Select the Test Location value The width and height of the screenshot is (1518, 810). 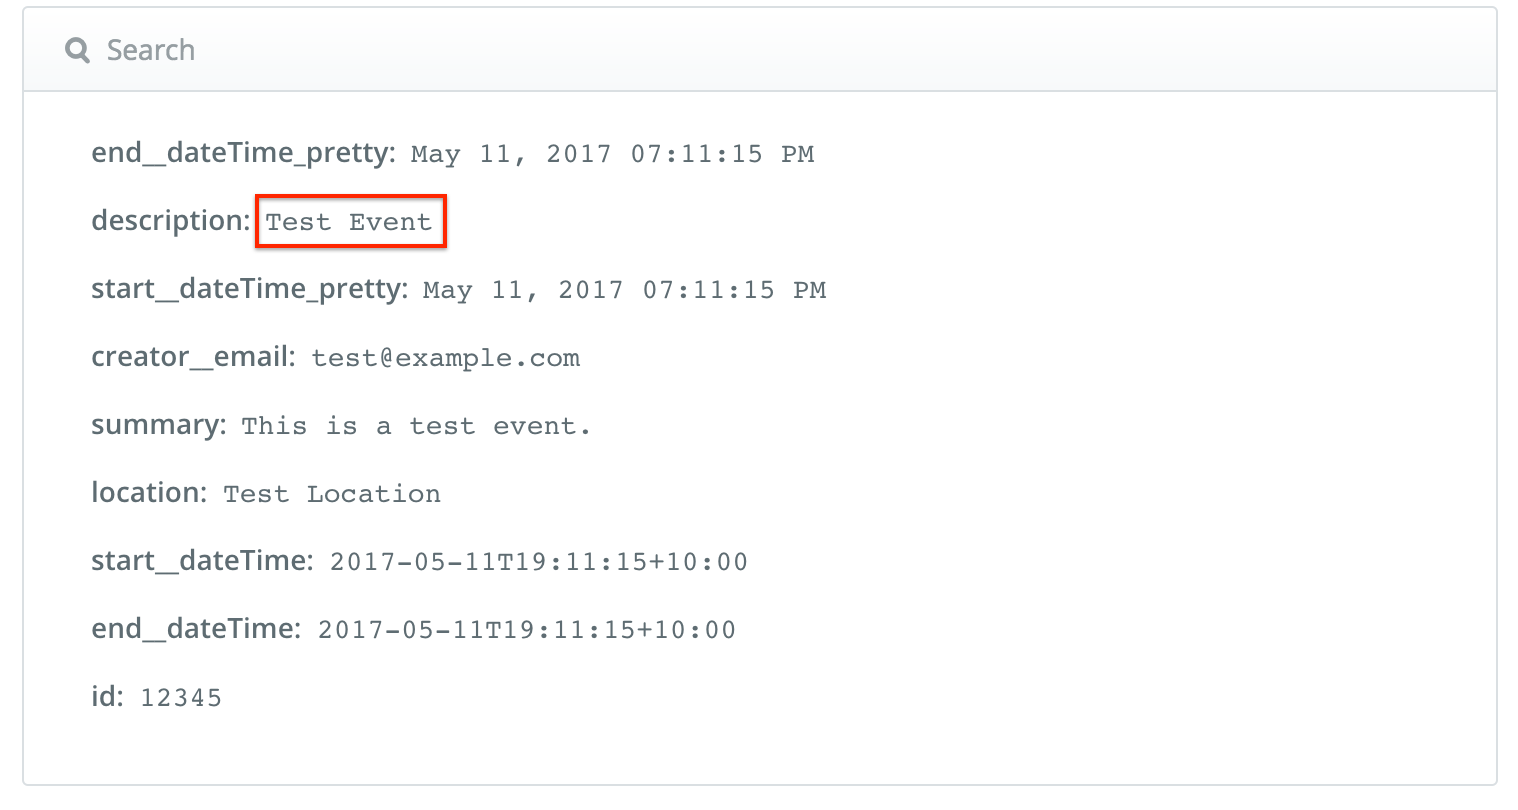click(332, 494)
